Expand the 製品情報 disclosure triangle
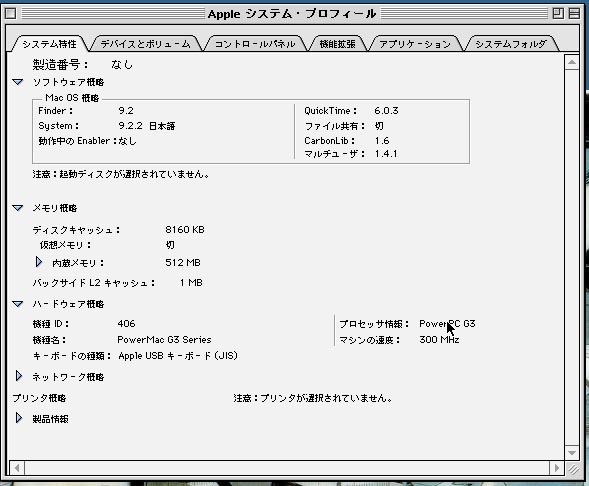Image resolution: width=589 pixels, height=486 pixels. [19, 418]
